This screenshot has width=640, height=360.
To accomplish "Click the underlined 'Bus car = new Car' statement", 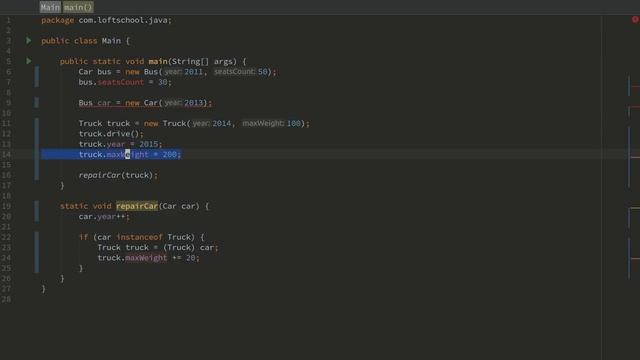I will click(145, 103).
